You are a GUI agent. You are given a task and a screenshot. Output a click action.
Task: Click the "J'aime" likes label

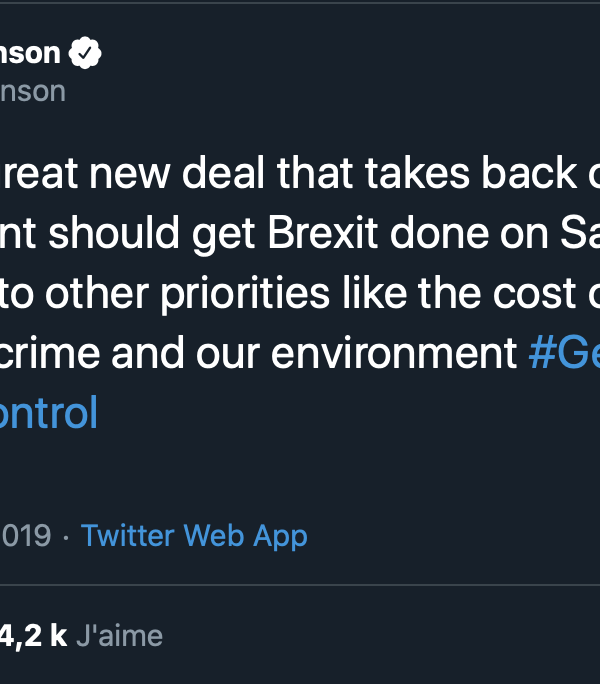(119, 635)
